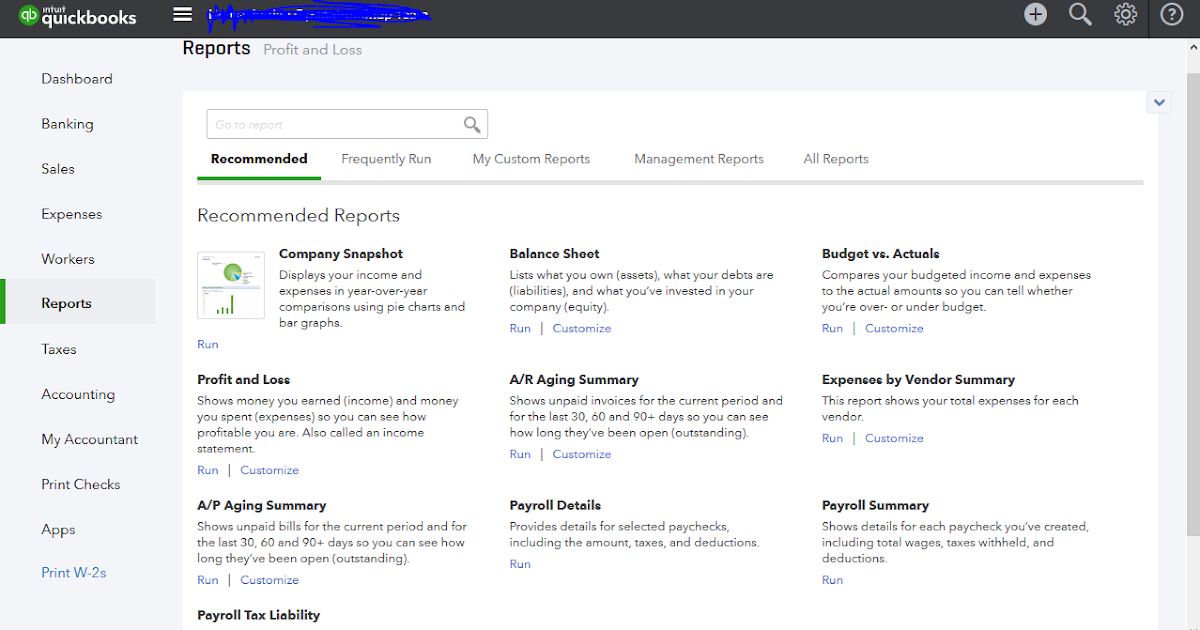Click the Payroll Tax Liability title
The height and width of the screenshot is (630, 1200).
[x=259, y=615]
